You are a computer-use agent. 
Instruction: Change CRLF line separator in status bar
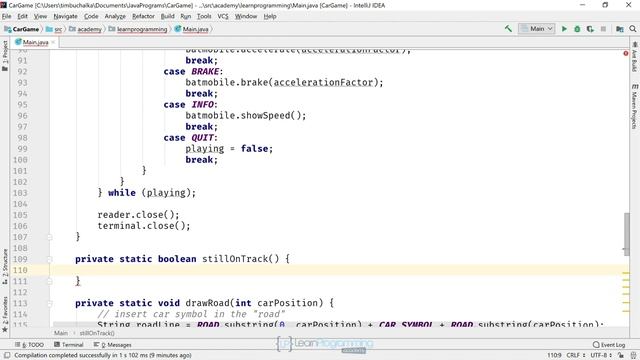coord(576,356)
